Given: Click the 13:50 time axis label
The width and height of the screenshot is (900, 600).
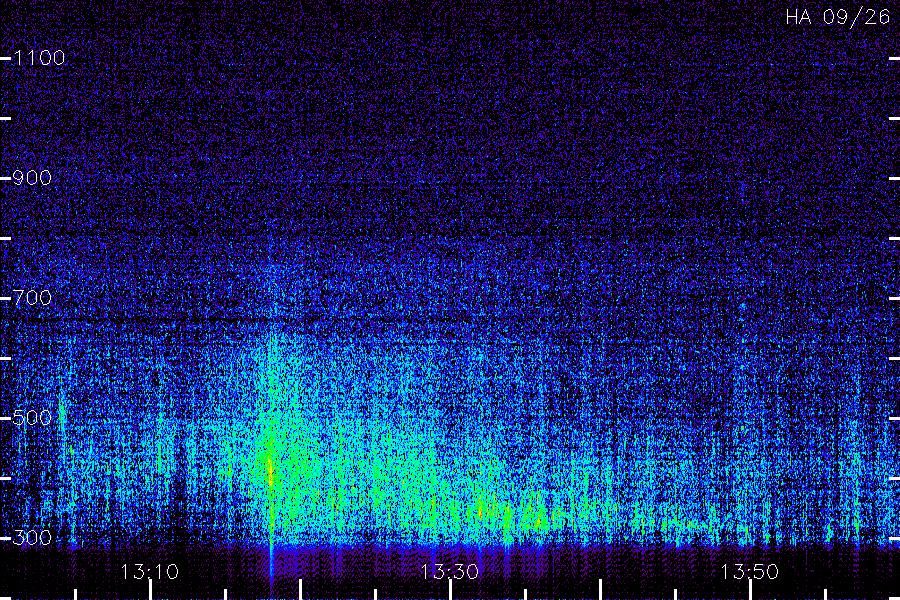Looking at the screenshot, I should point(750,572).
